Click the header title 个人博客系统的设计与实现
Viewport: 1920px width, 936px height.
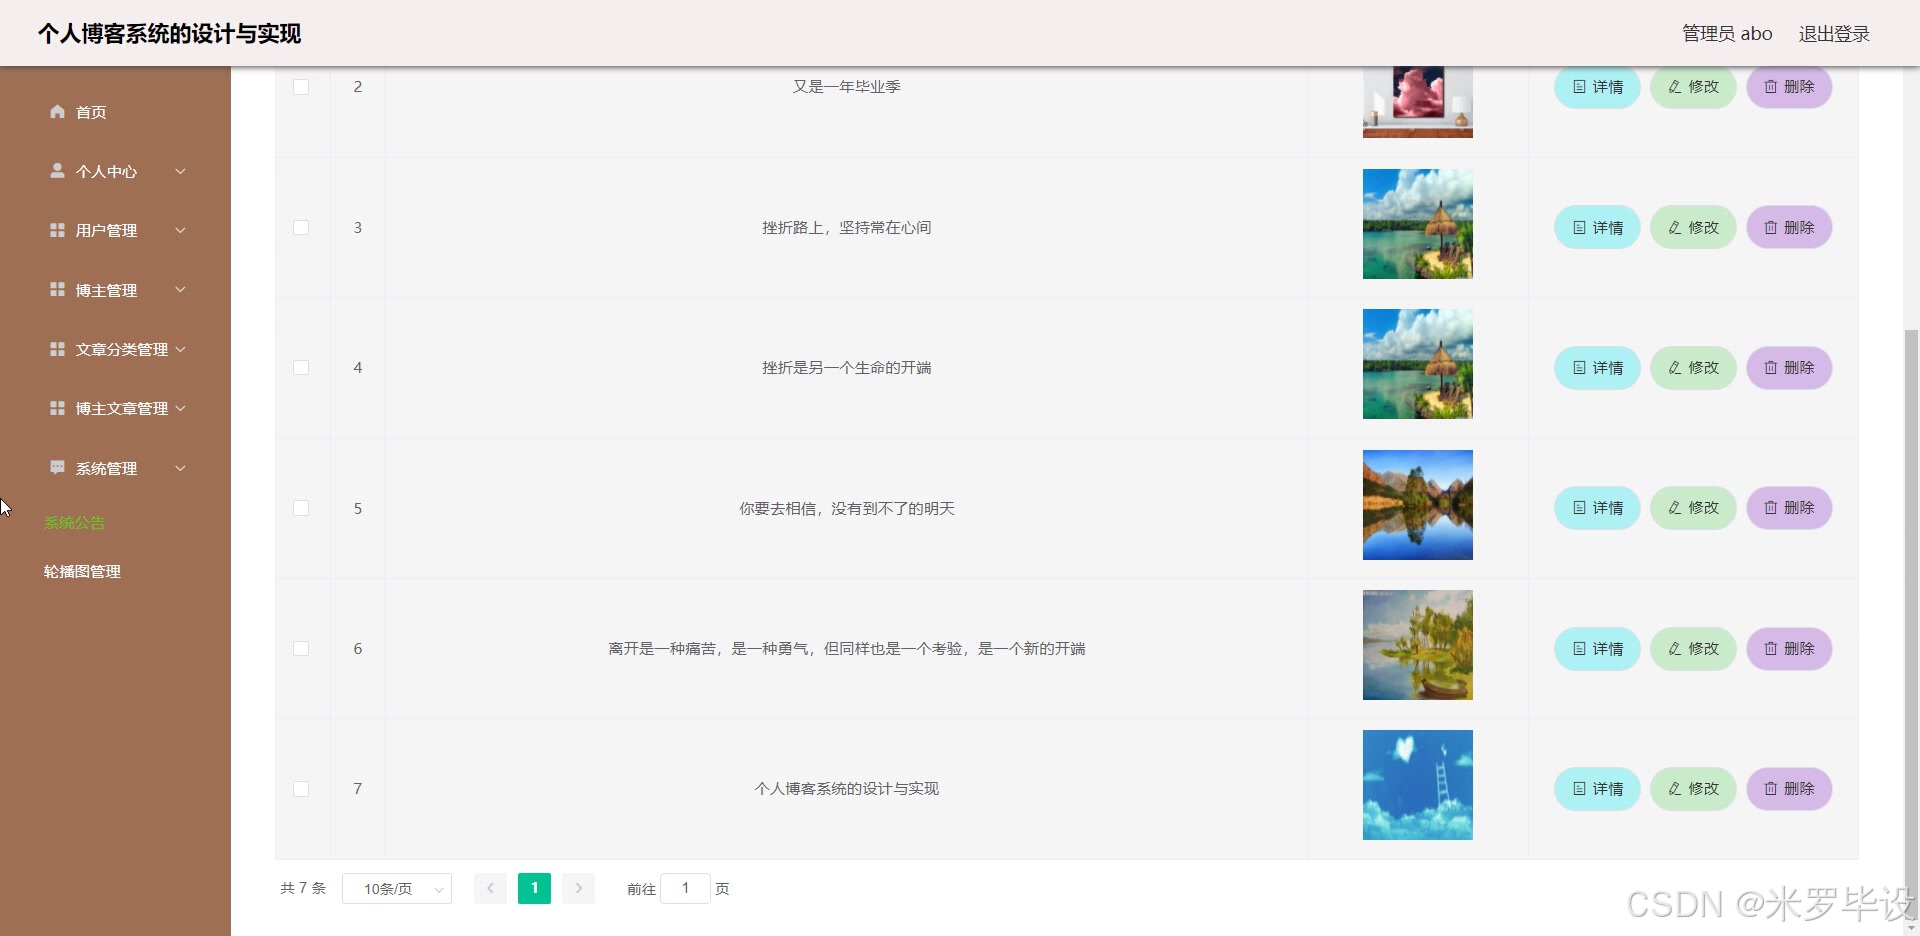click(170, 34)
